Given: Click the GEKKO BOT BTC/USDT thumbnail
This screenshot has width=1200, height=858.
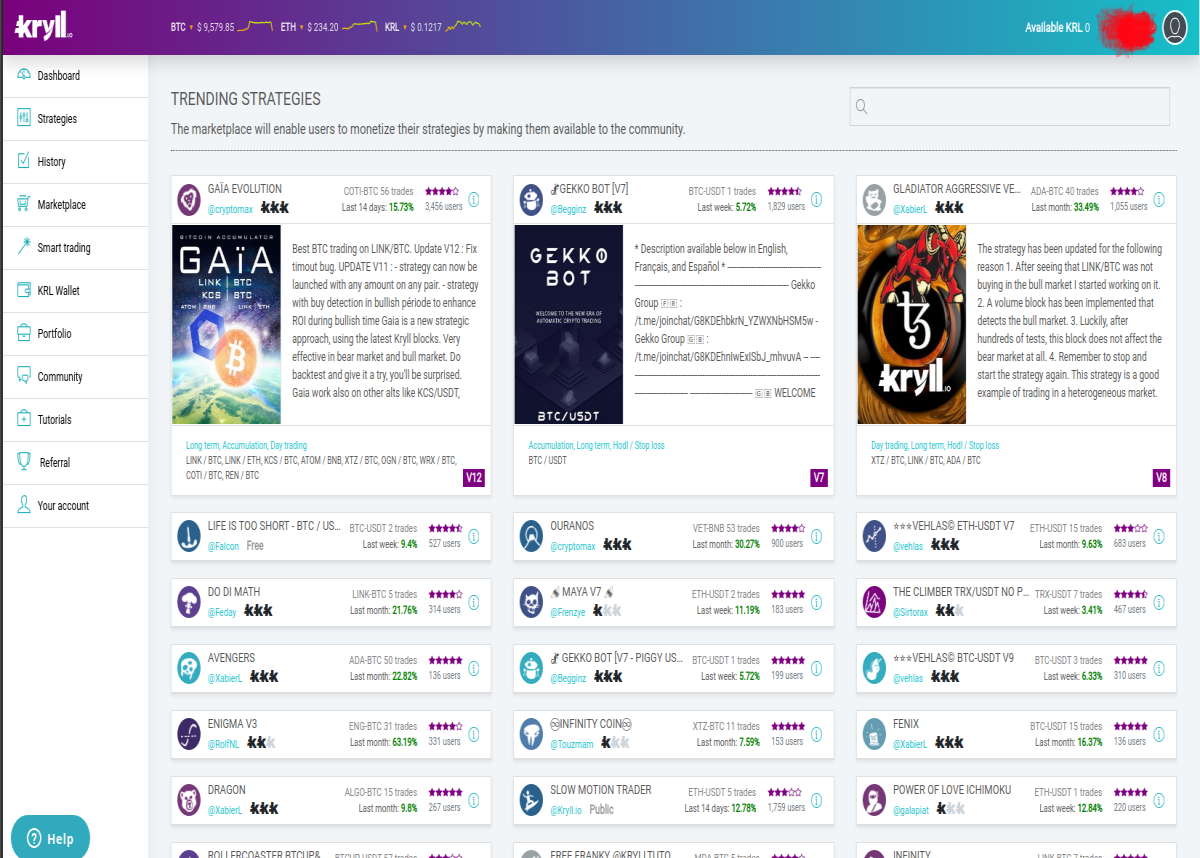Looking at the screenshot, I should (569, 325).
